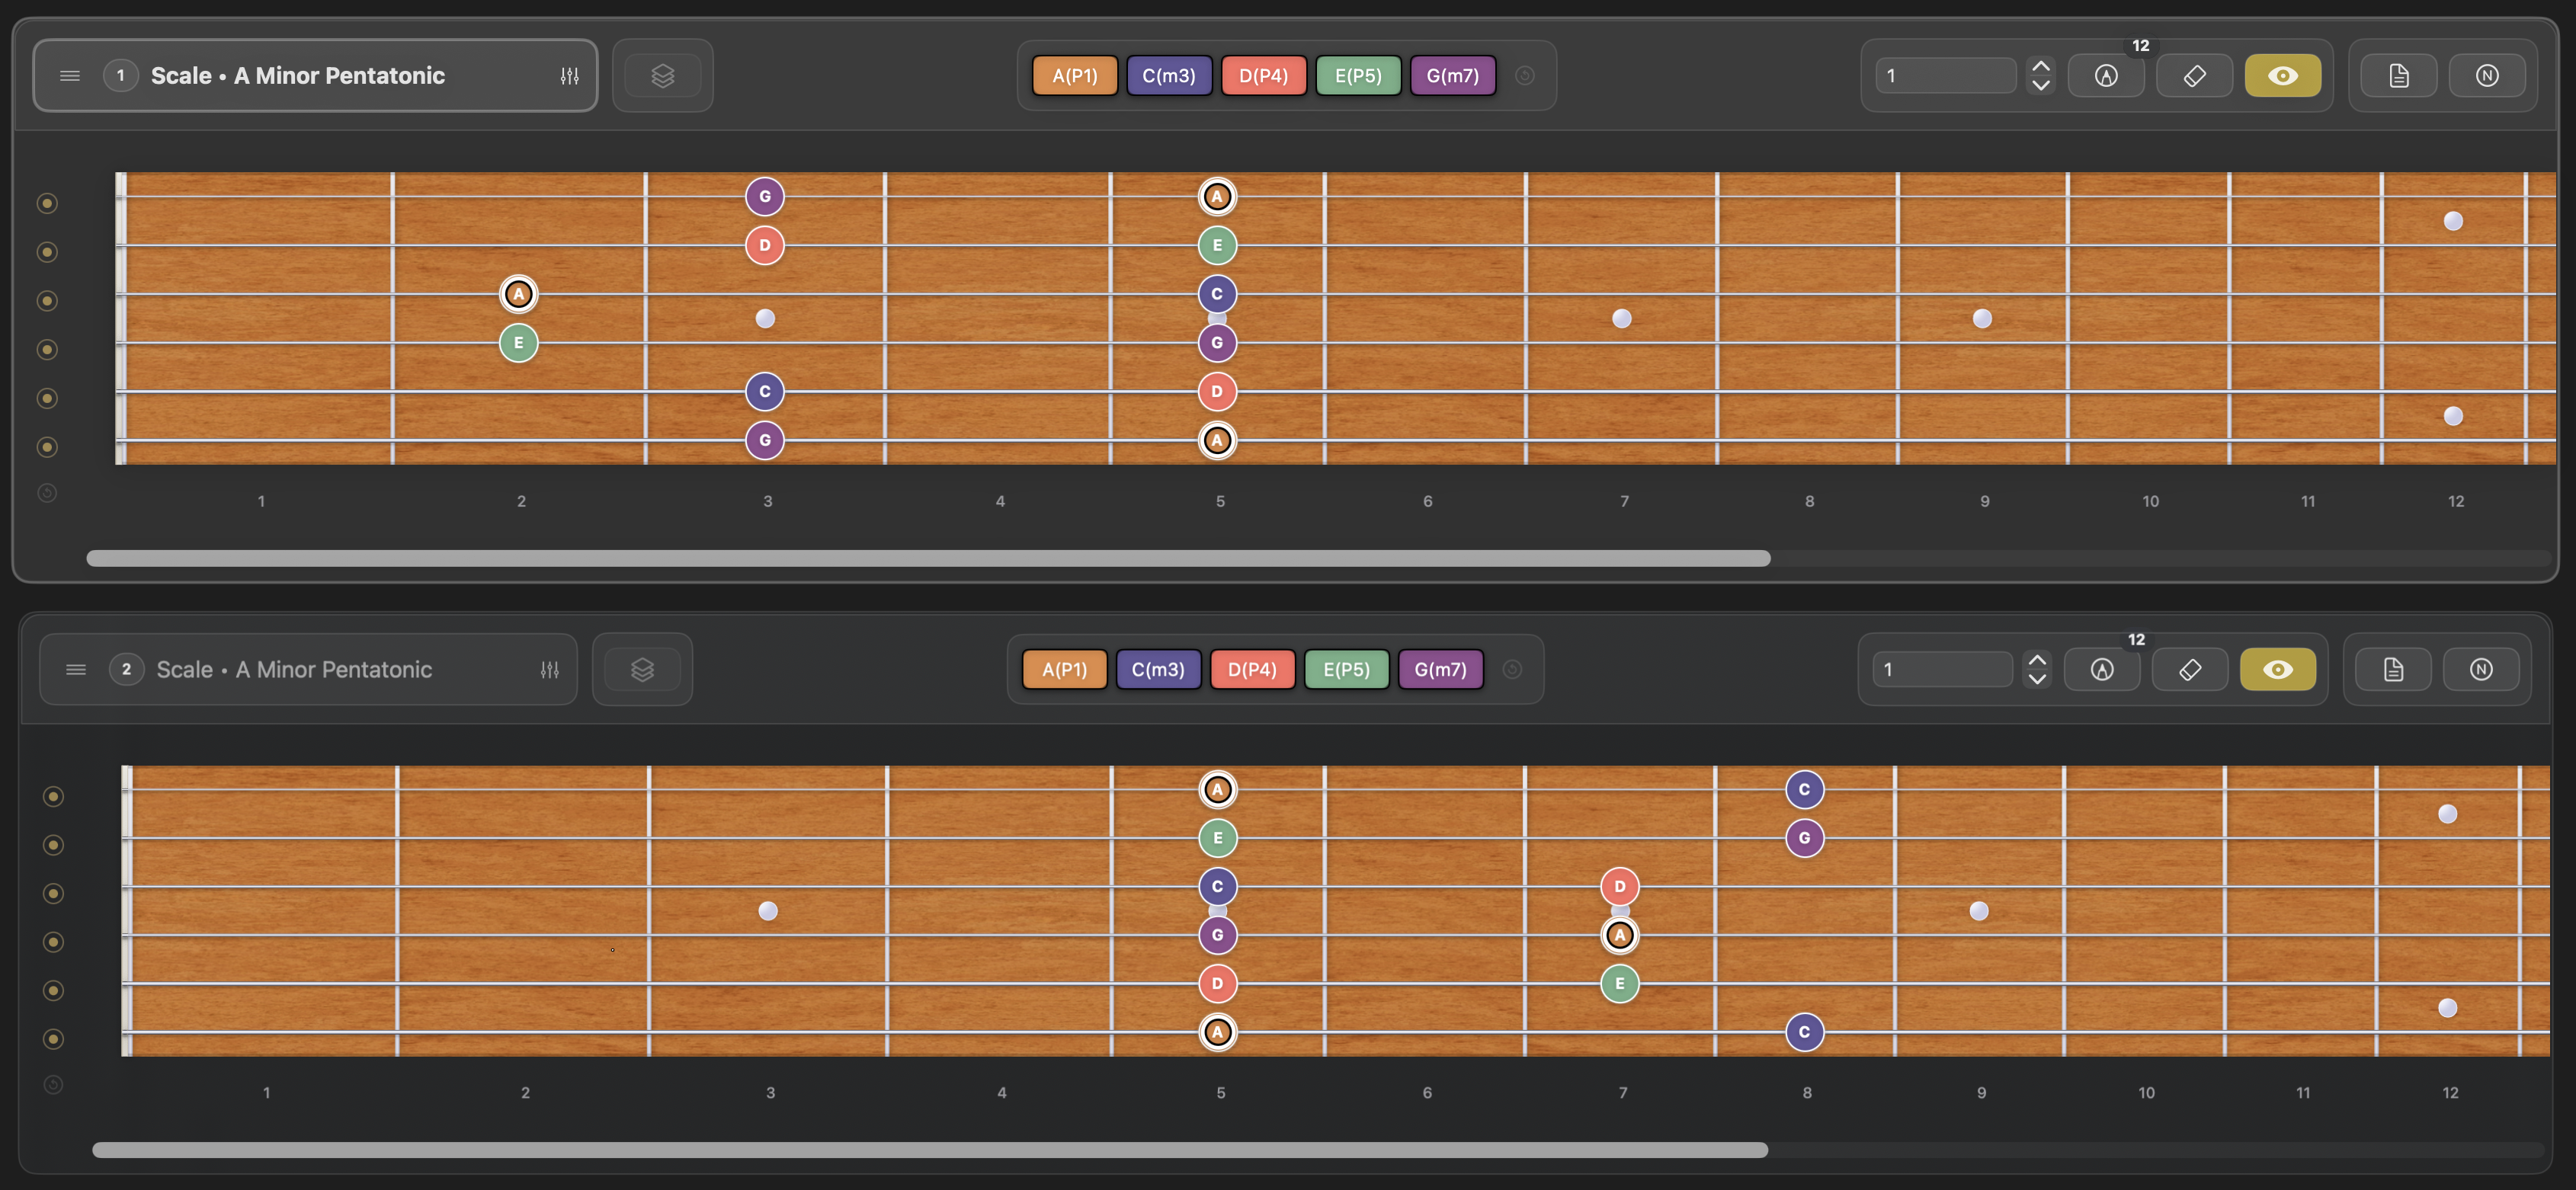Click the horizontal scrollbar under fretboard 2
This screenshot has height=1190, width=2576.
pos(930,1151)
